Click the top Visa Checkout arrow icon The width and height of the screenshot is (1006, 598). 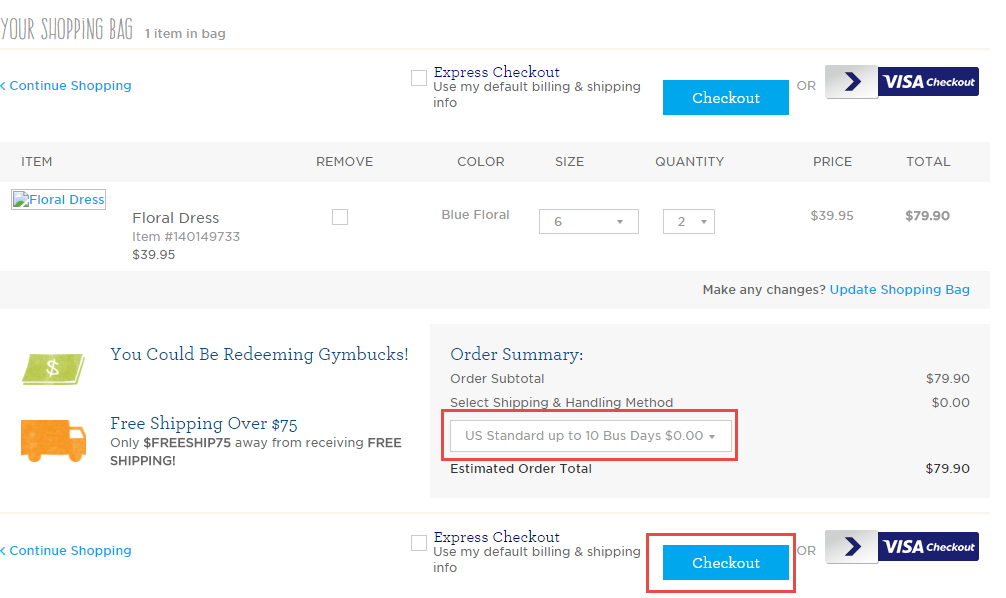point(851,81)
